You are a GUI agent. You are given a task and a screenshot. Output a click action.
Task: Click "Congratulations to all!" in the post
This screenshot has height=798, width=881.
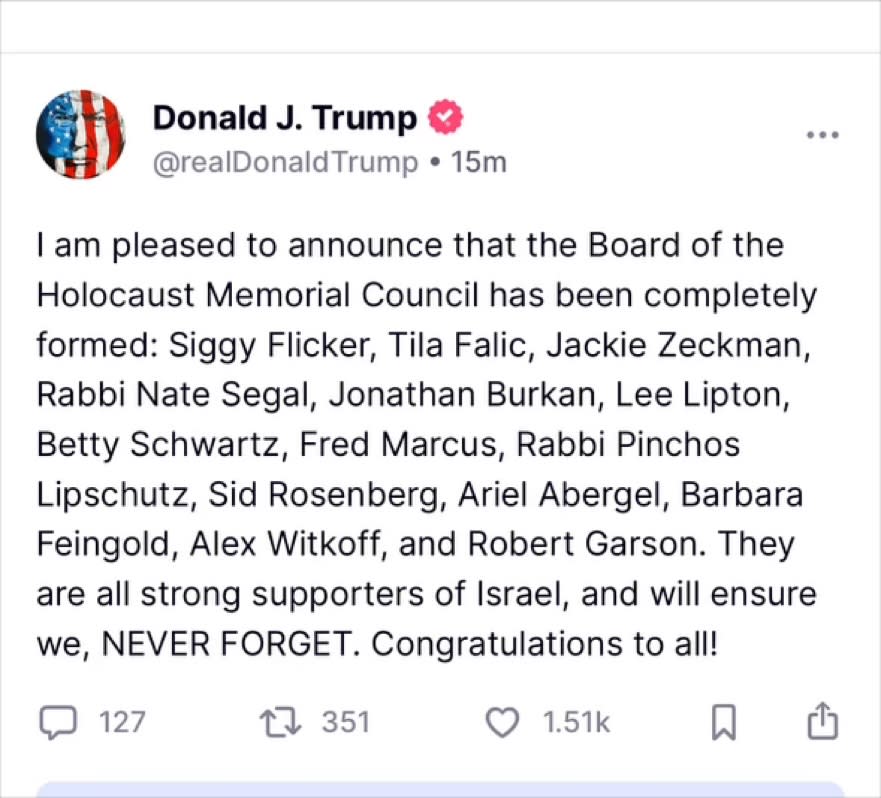(x=544, y=645)
